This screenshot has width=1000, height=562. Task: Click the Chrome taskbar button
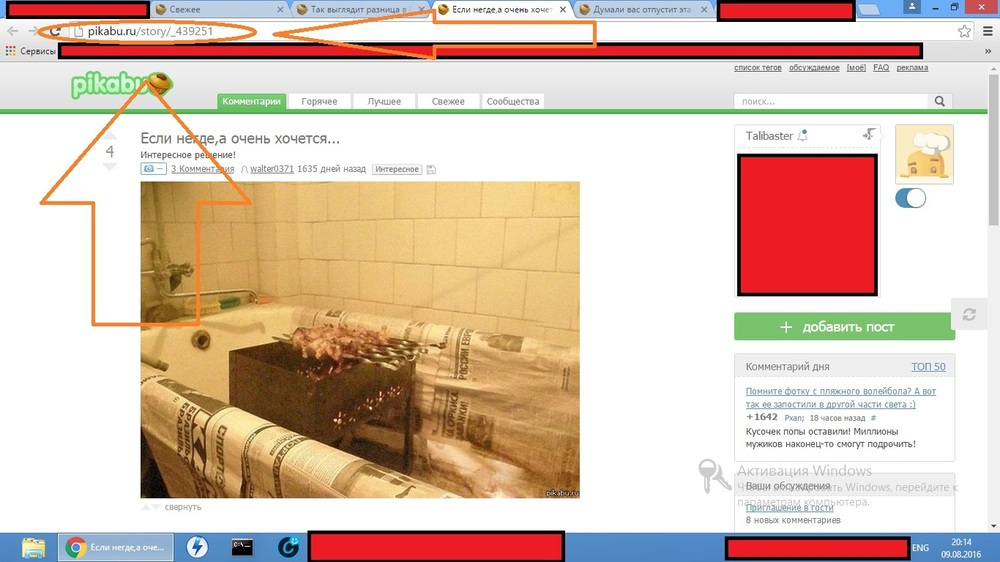pos(115,547)
